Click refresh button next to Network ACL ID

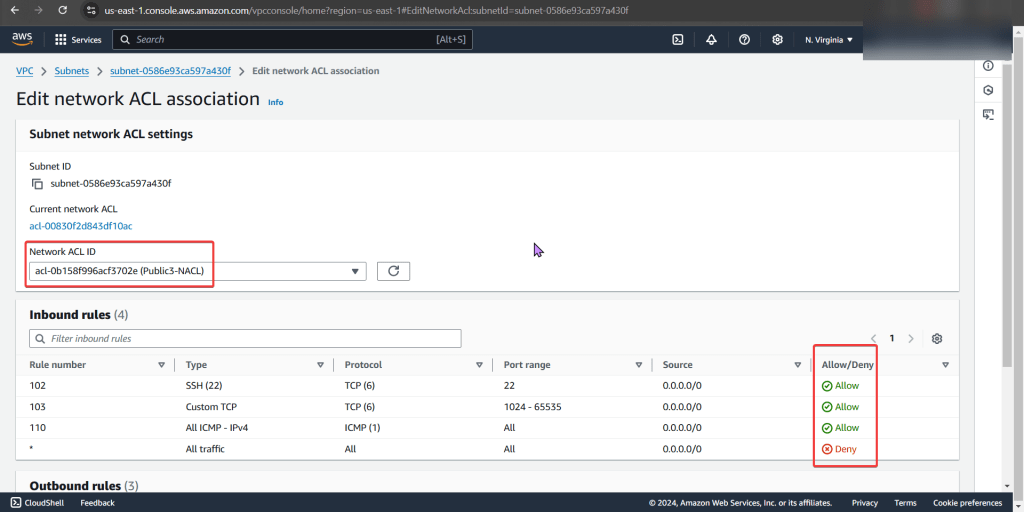click(x=393, y=271)
